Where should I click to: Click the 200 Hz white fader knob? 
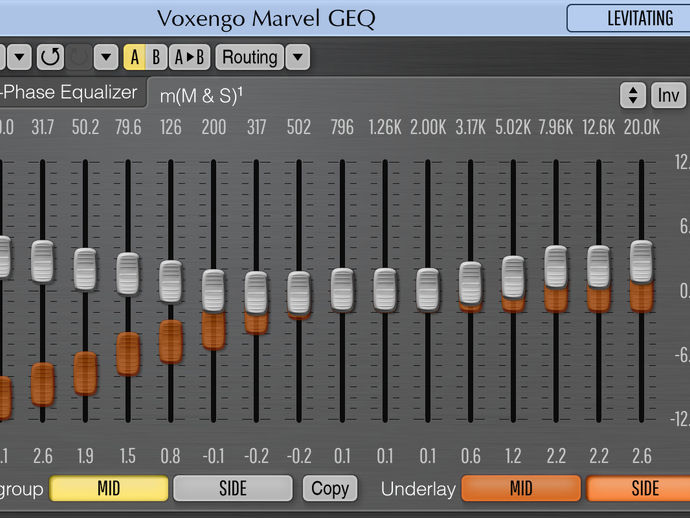coord(213,290)
